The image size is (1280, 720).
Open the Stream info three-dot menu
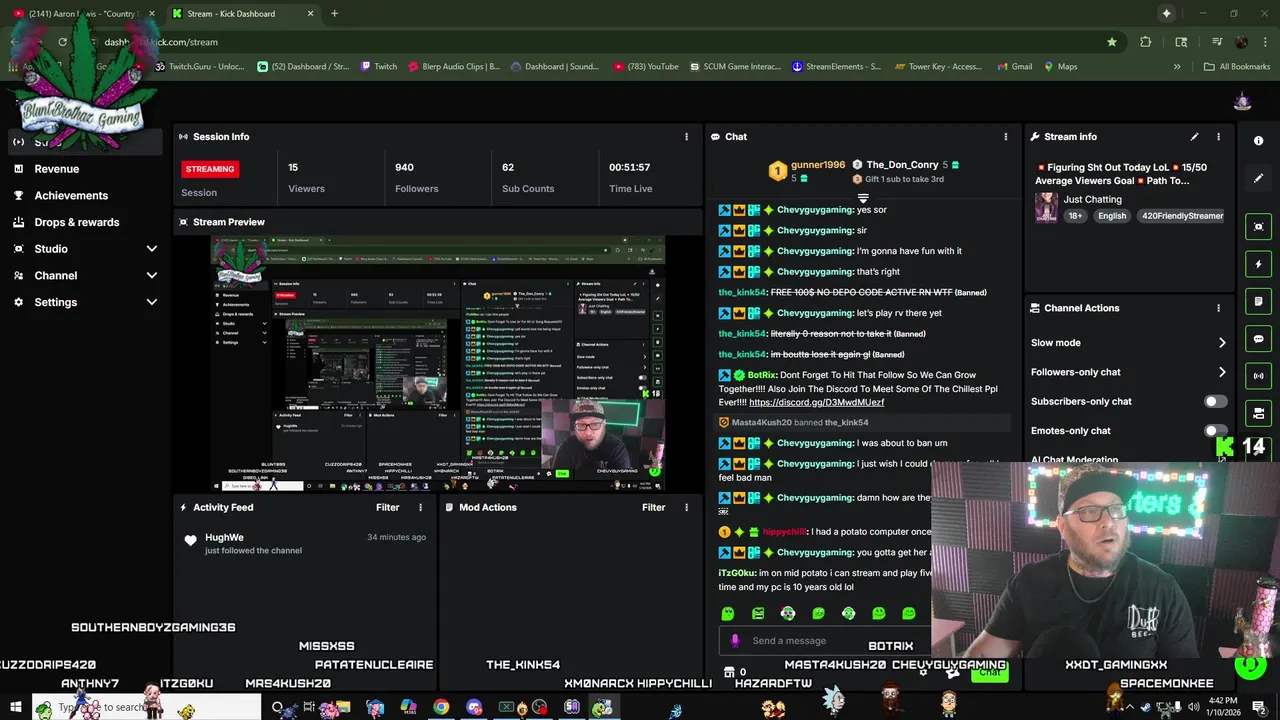point(1218,137)
